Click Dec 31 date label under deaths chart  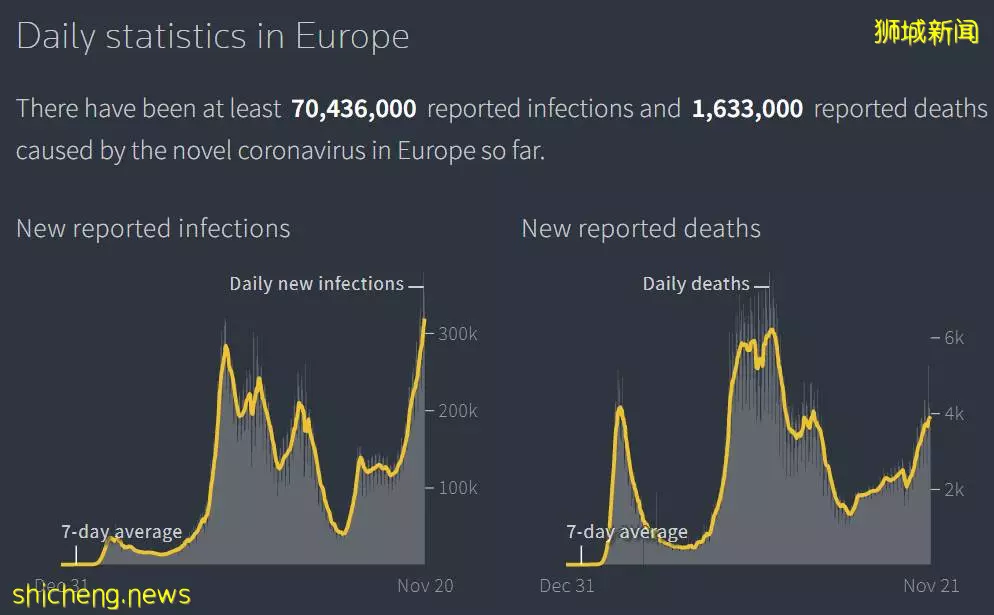tap(567, 586)
